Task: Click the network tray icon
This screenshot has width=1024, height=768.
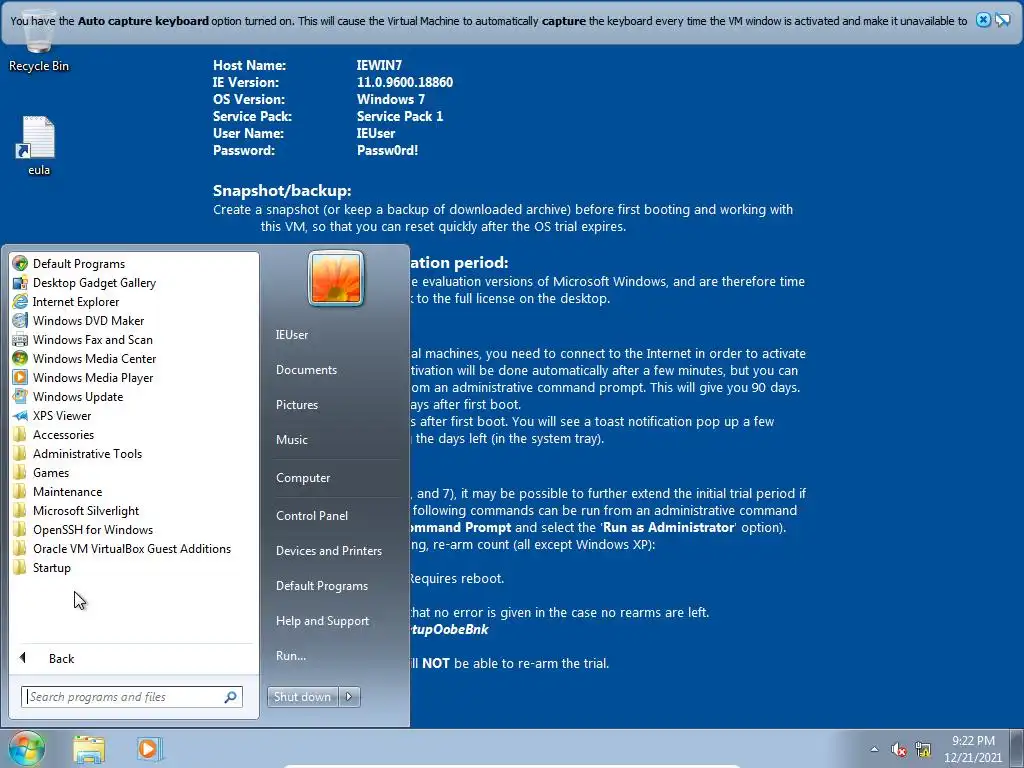Action: point(923,749)
